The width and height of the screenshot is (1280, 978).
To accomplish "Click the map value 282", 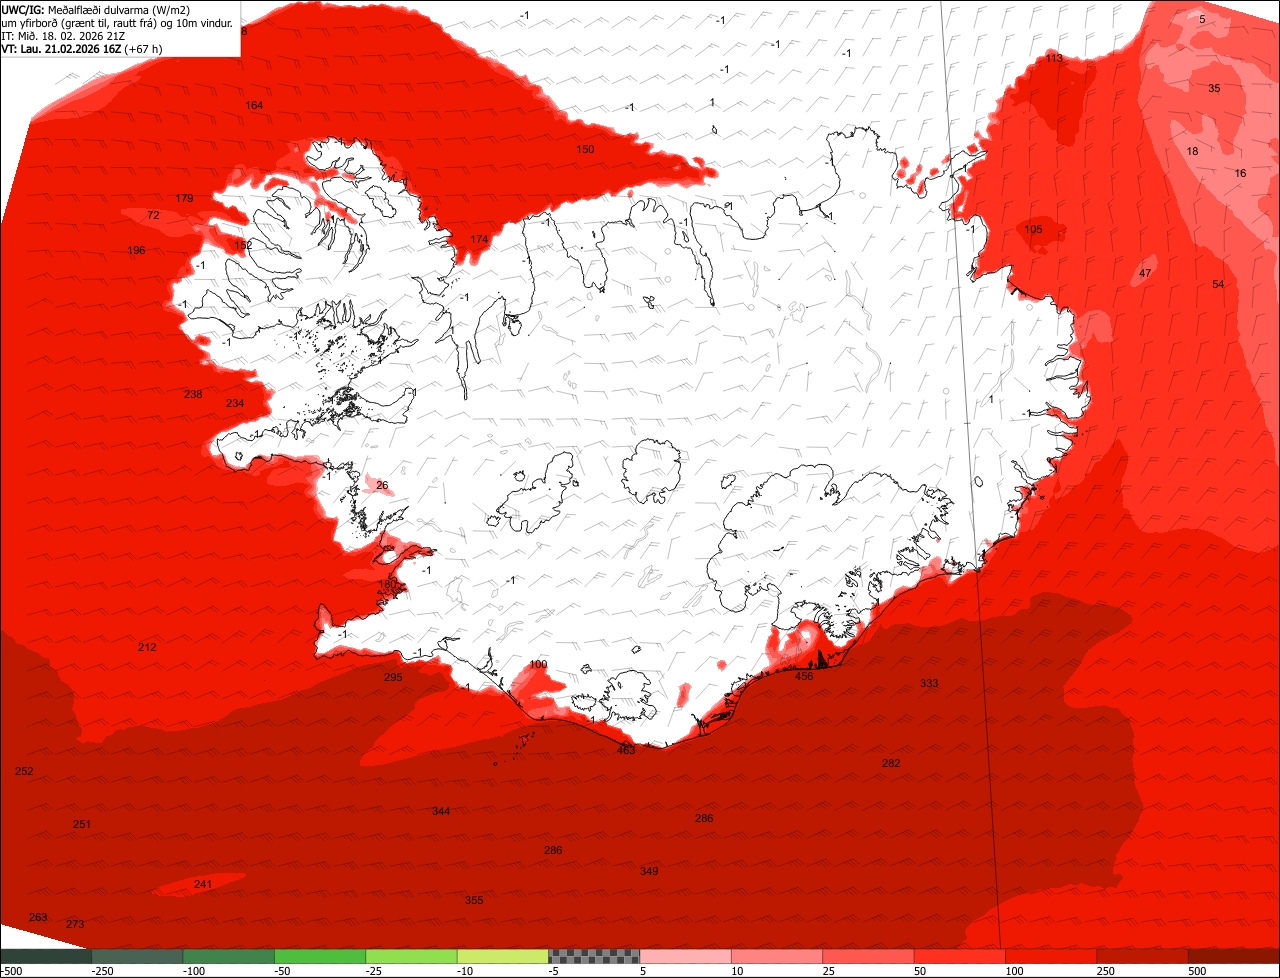I will [891, 763].
